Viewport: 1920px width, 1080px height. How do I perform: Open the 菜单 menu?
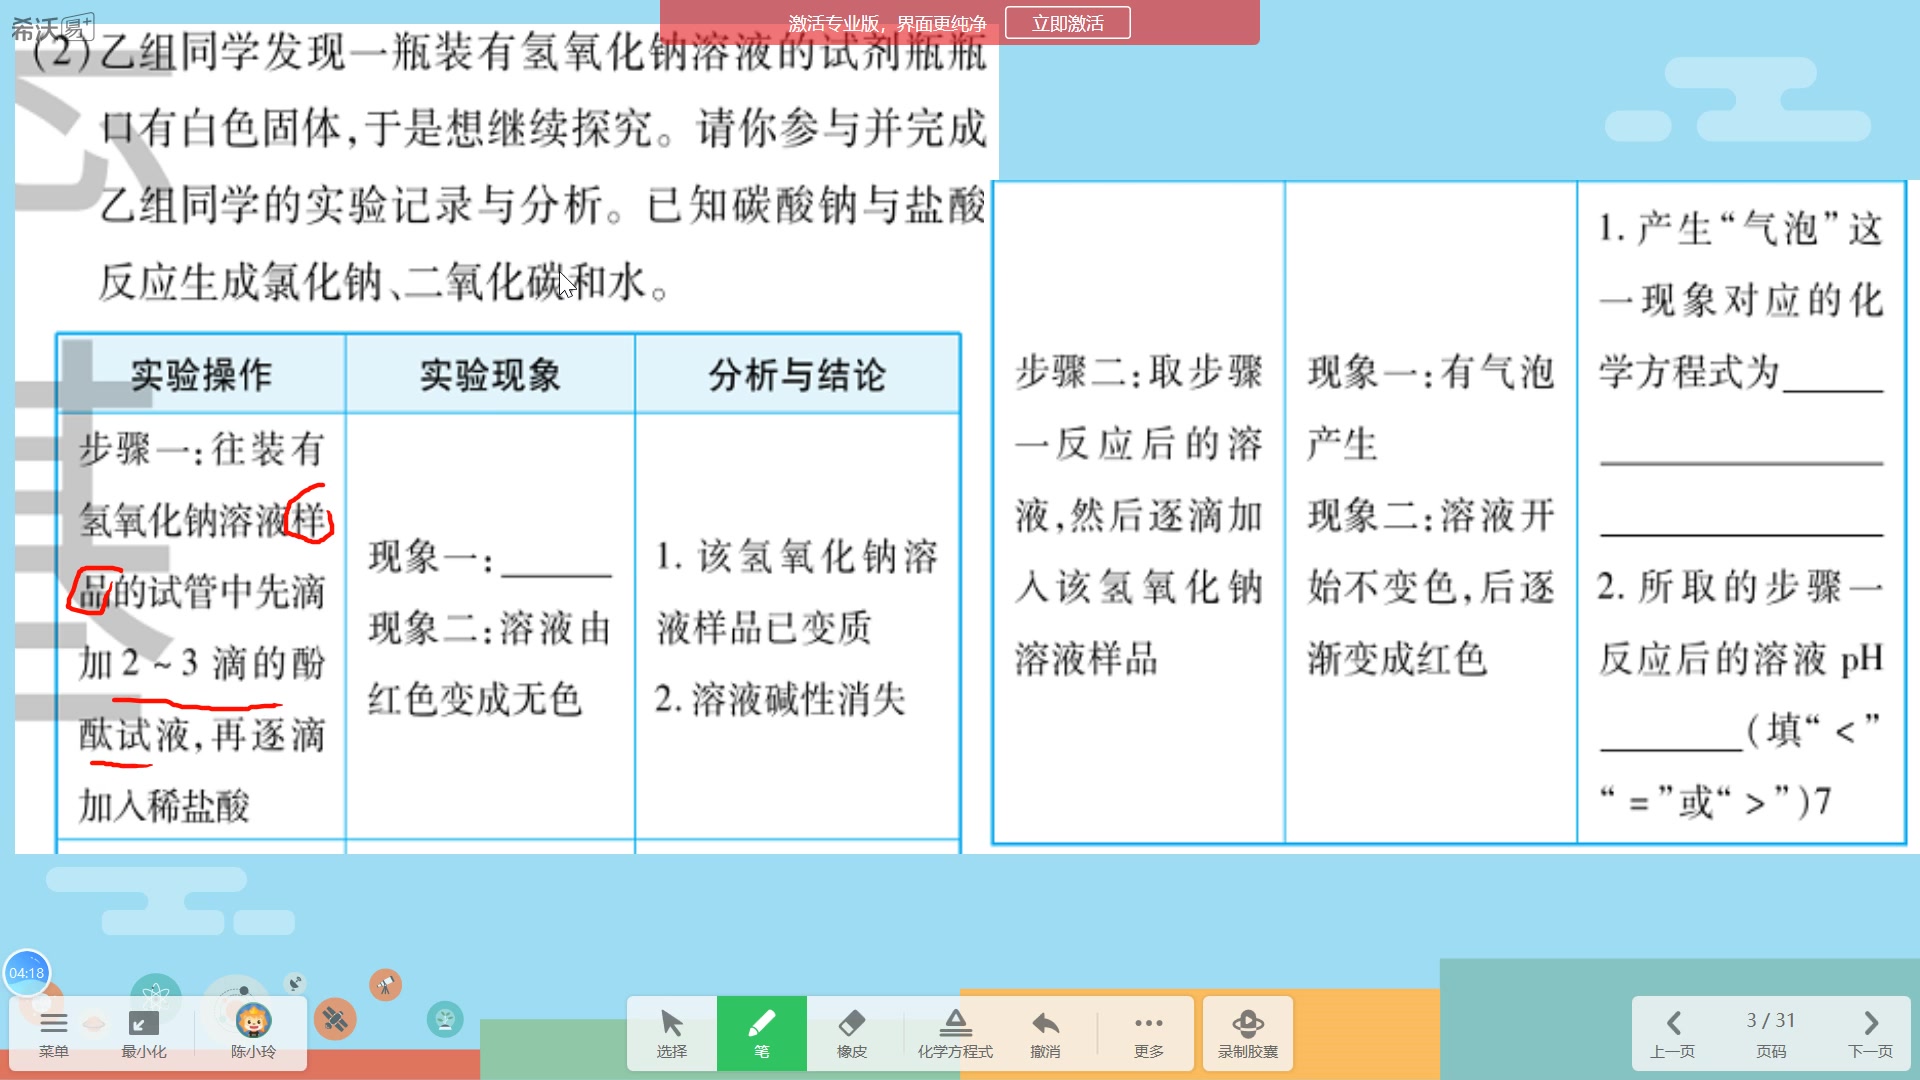pos(53,1034)
